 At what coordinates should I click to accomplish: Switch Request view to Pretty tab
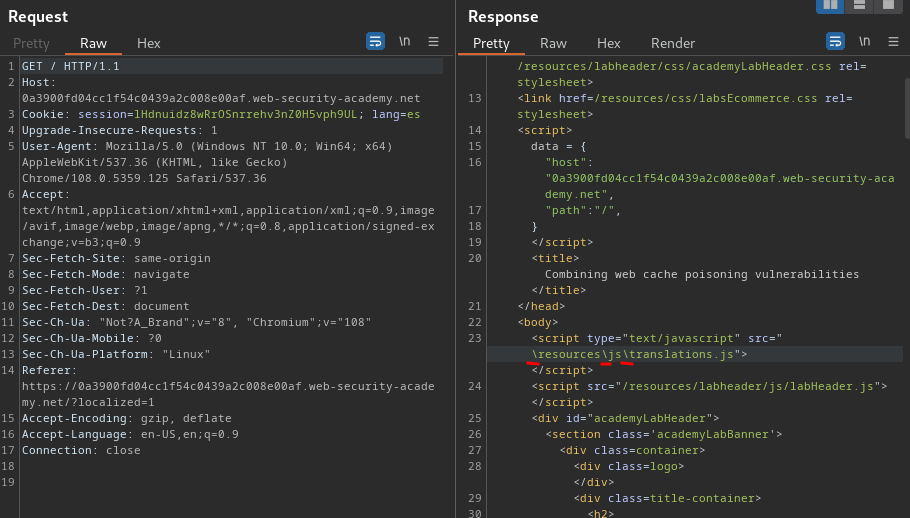tap(31, 44)
